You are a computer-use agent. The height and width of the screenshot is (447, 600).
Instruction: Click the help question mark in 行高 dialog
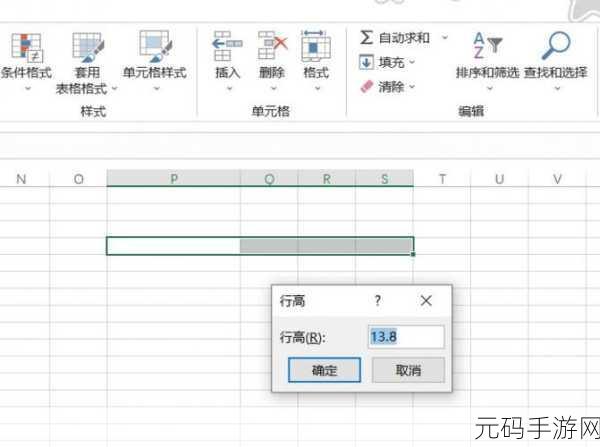pyautogui.click(x=378, y=301)
